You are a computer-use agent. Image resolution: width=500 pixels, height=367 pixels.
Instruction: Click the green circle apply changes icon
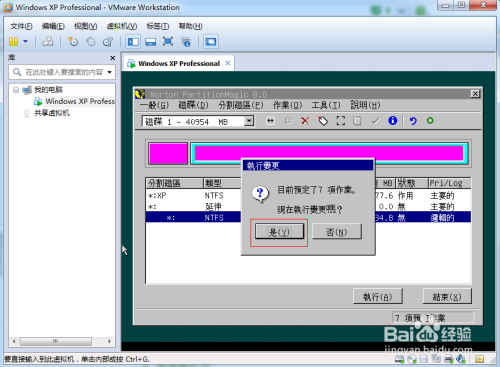430,121
